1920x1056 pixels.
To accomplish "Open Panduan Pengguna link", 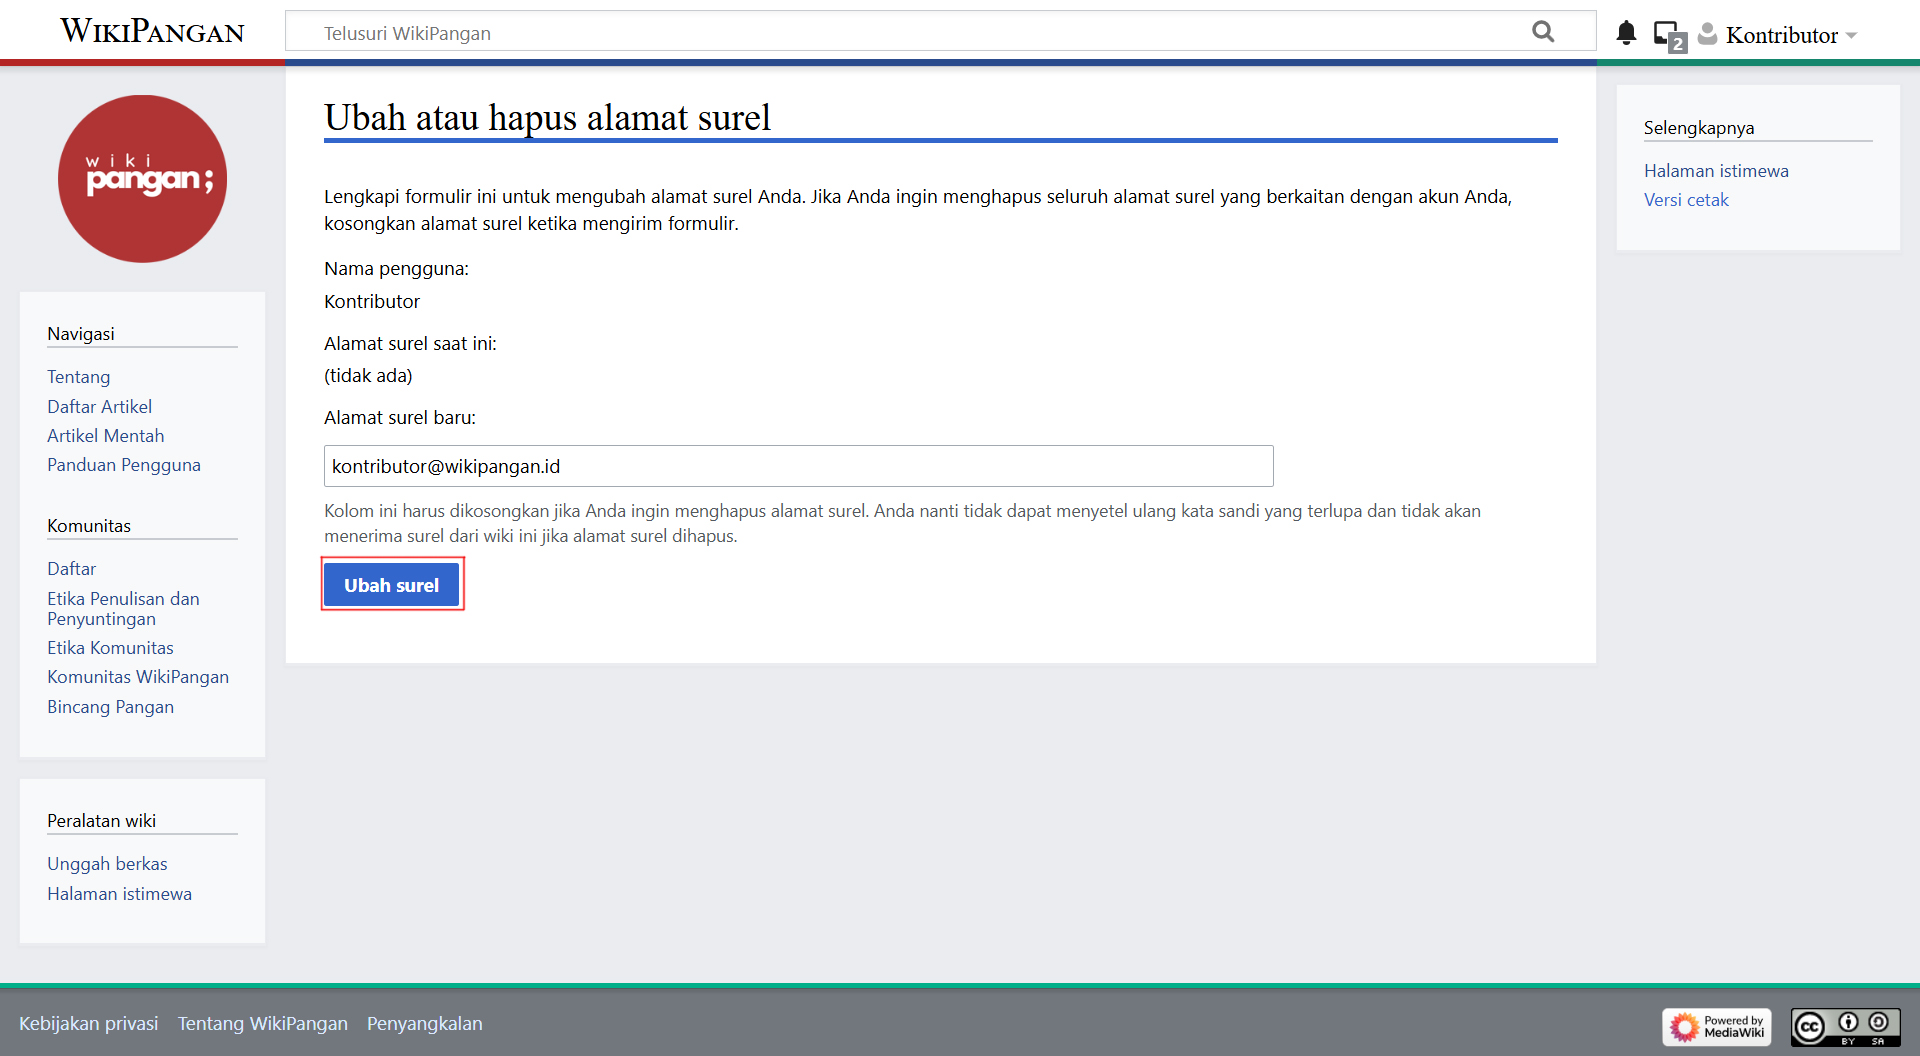I will 123,465.
